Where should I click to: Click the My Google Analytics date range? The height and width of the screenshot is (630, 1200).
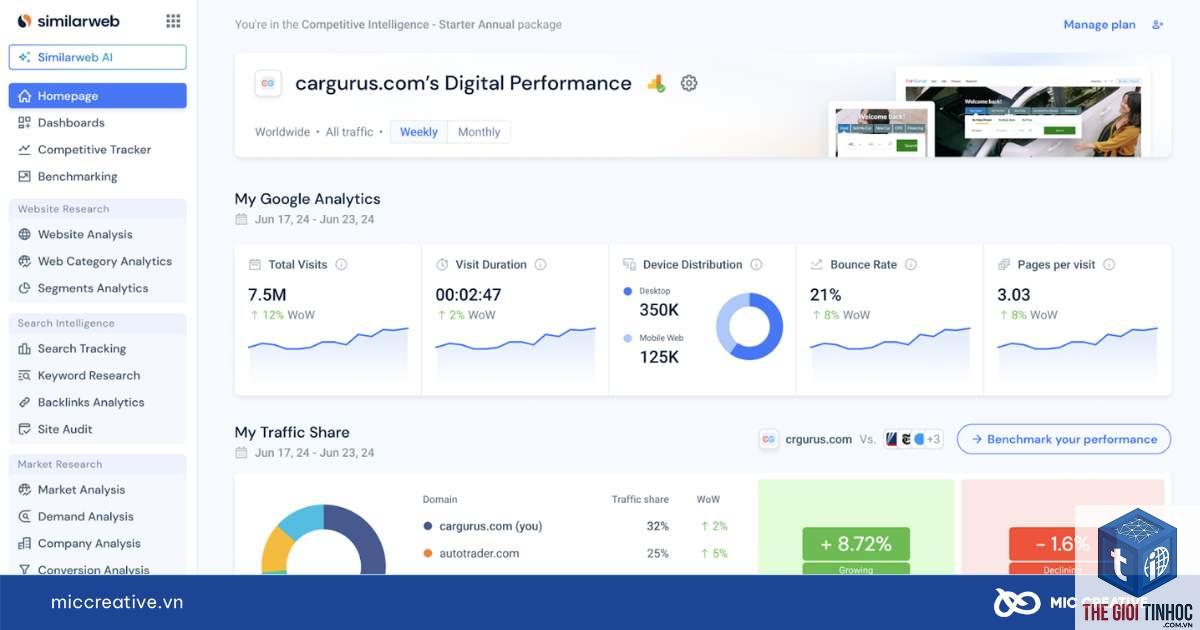tap(304, 220)
